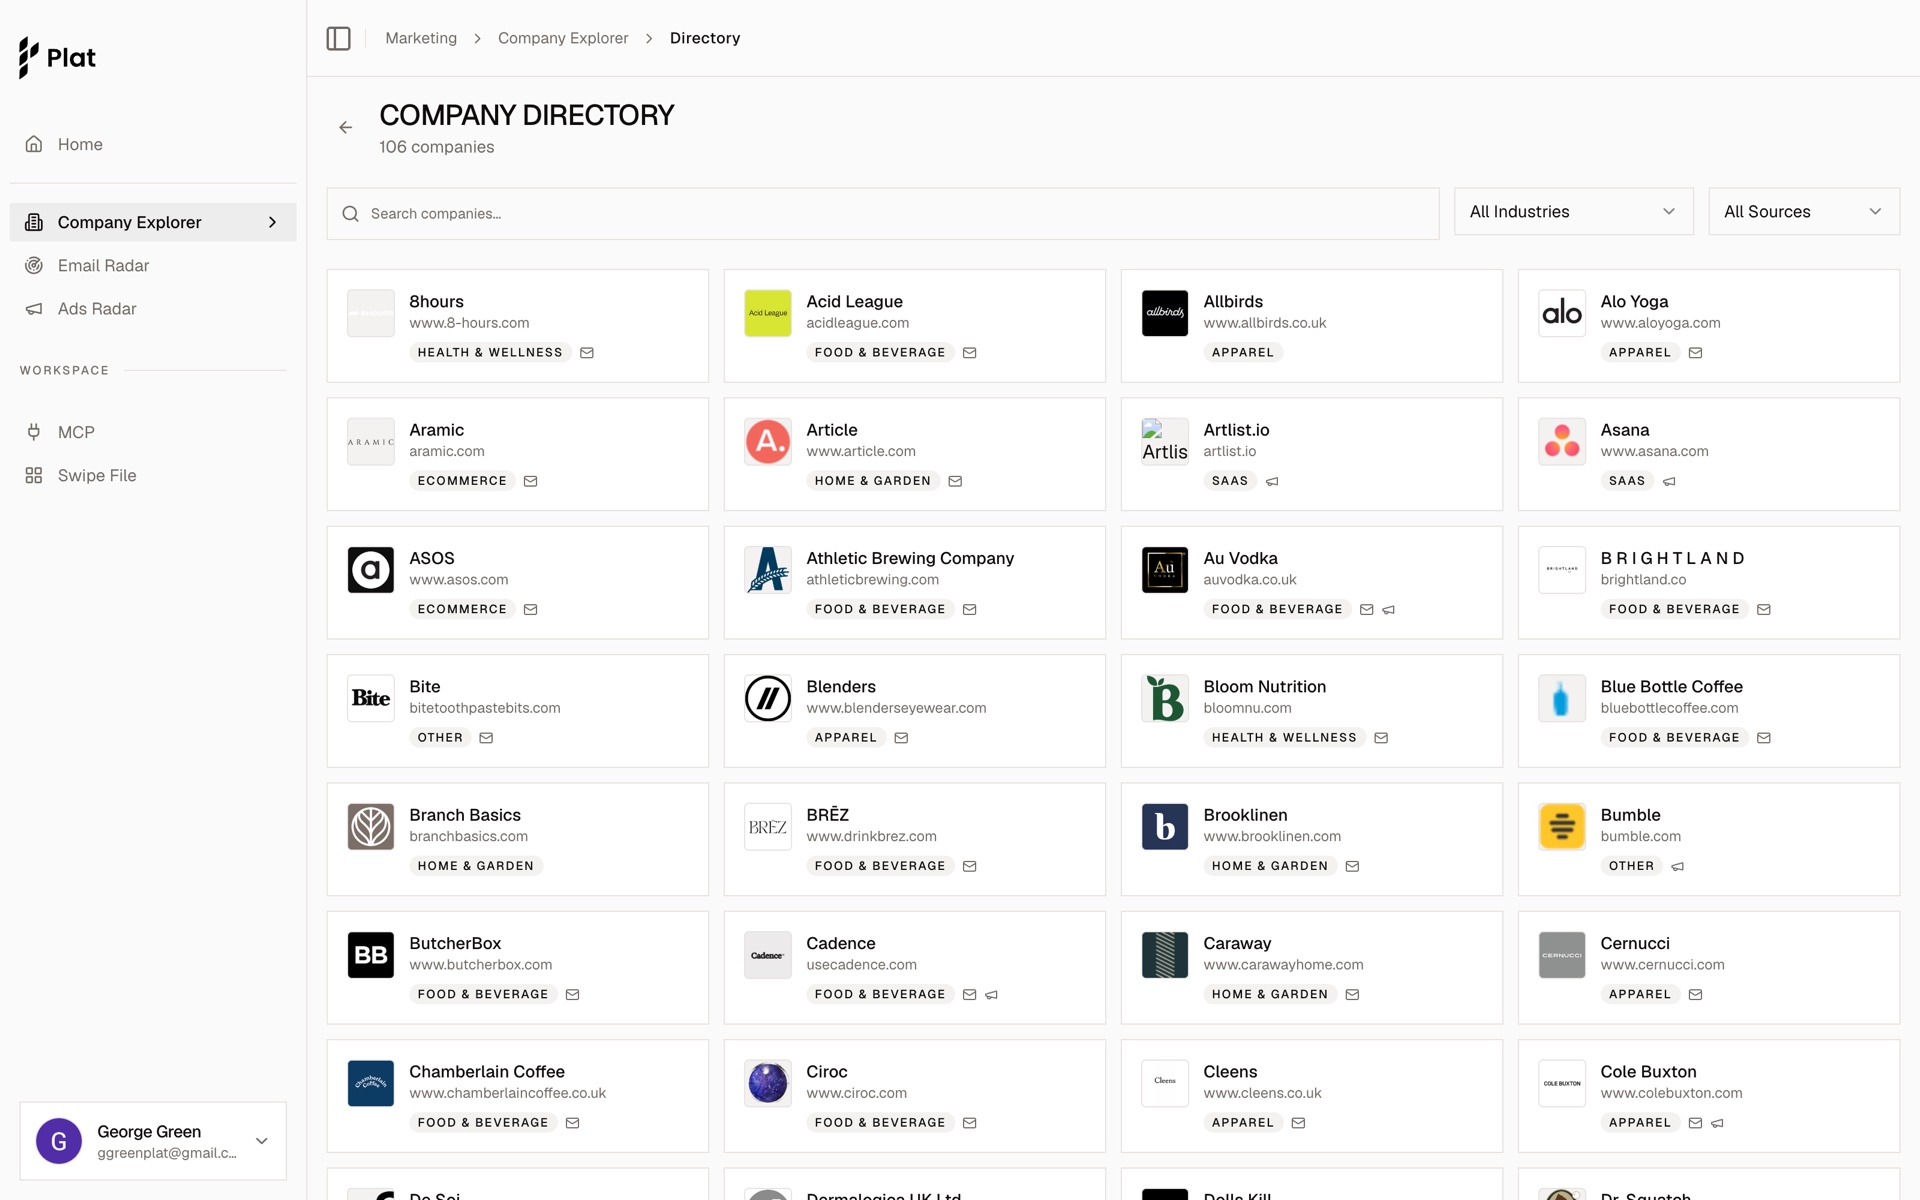Click the Apparel tag on Cernucci
The height and width of the screenshot is (1200, 1920).
tap(1639, 994)
